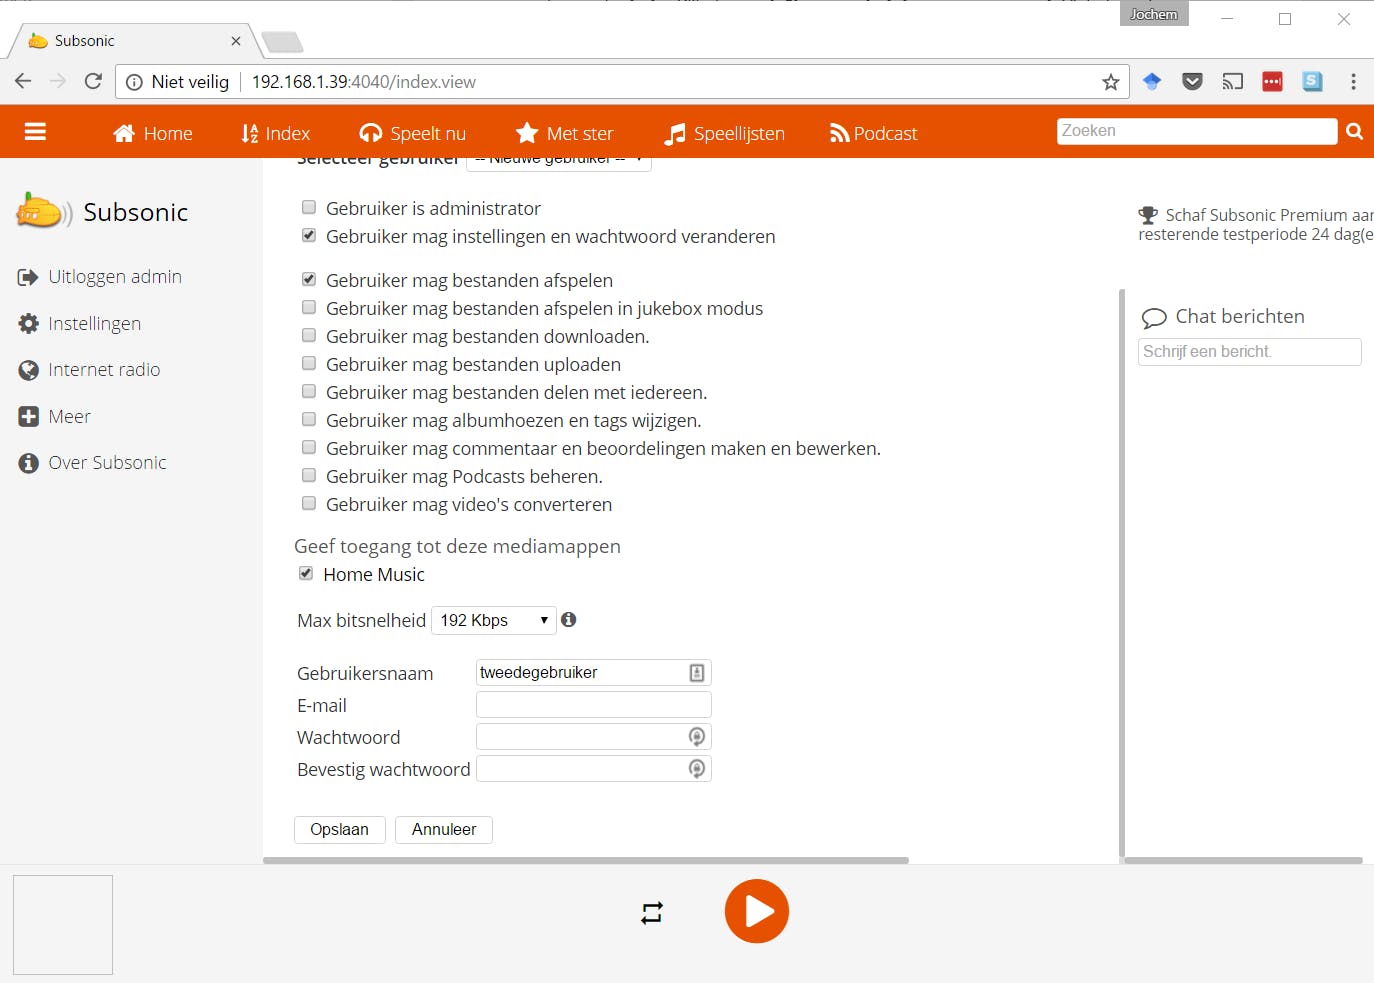Click the Cast extension icon
This screenshot has width=1374, height=983.
(x=1233, y=82)
